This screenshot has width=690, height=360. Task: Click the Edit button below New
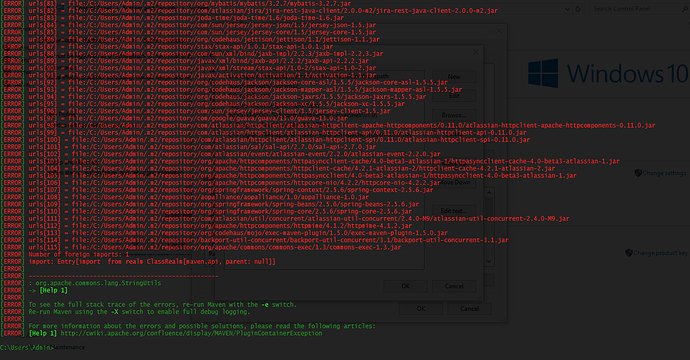(454, 96)
